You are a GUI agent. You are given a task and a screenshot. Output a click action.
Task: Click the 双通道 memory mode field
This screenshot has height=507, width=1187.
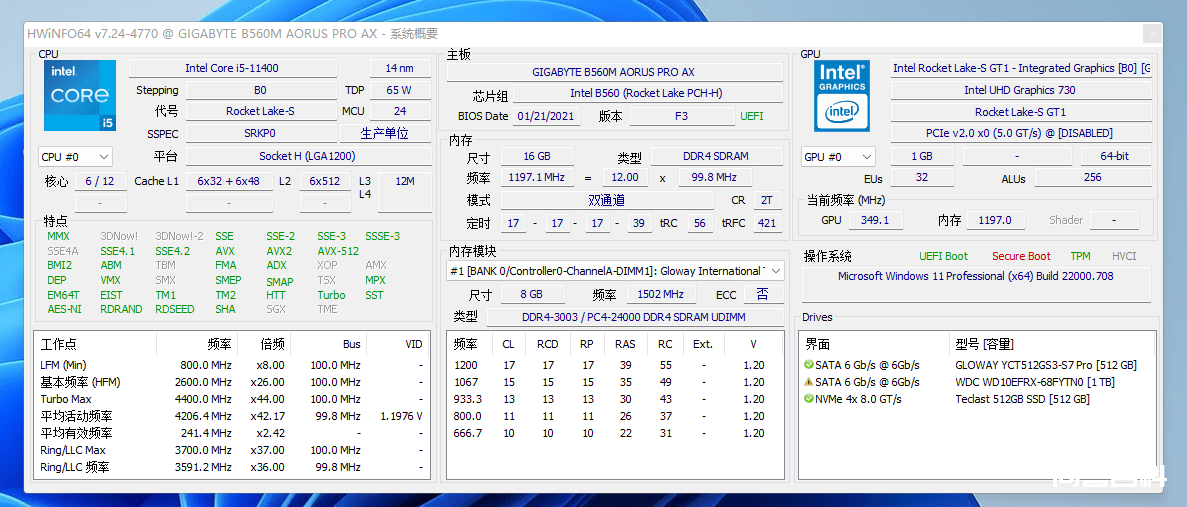(606, 201)
